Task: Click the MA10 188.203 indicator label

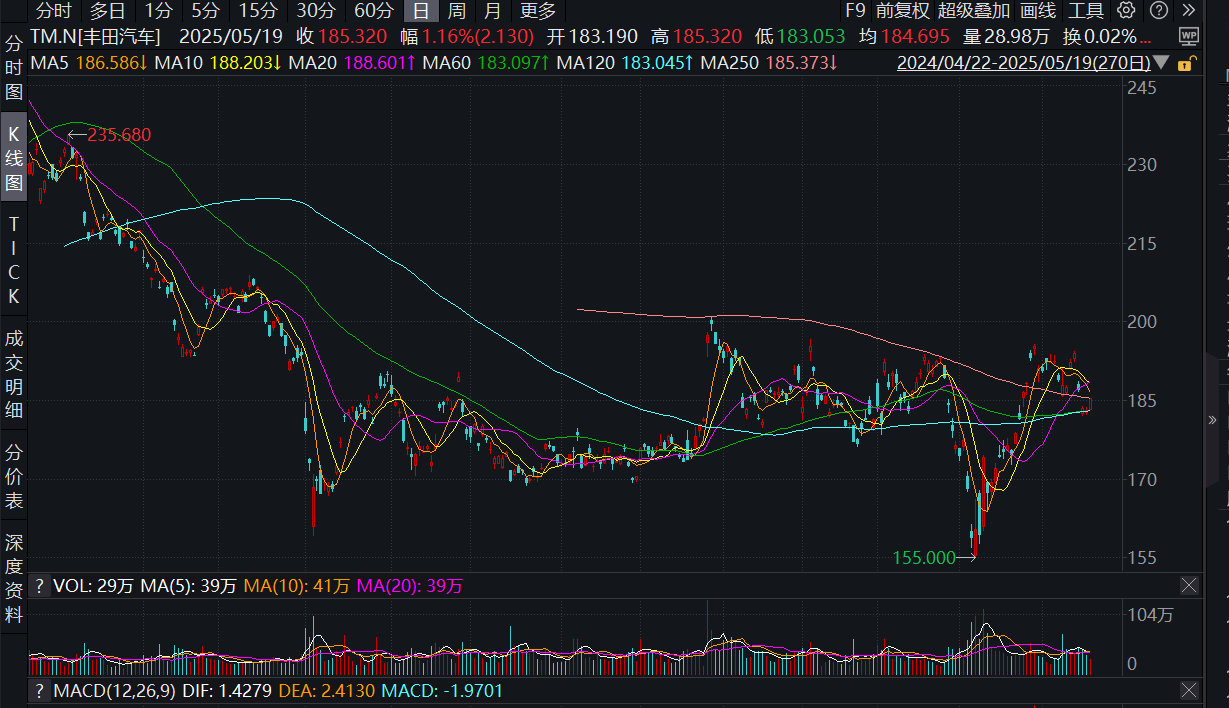Action: (217, 63)
